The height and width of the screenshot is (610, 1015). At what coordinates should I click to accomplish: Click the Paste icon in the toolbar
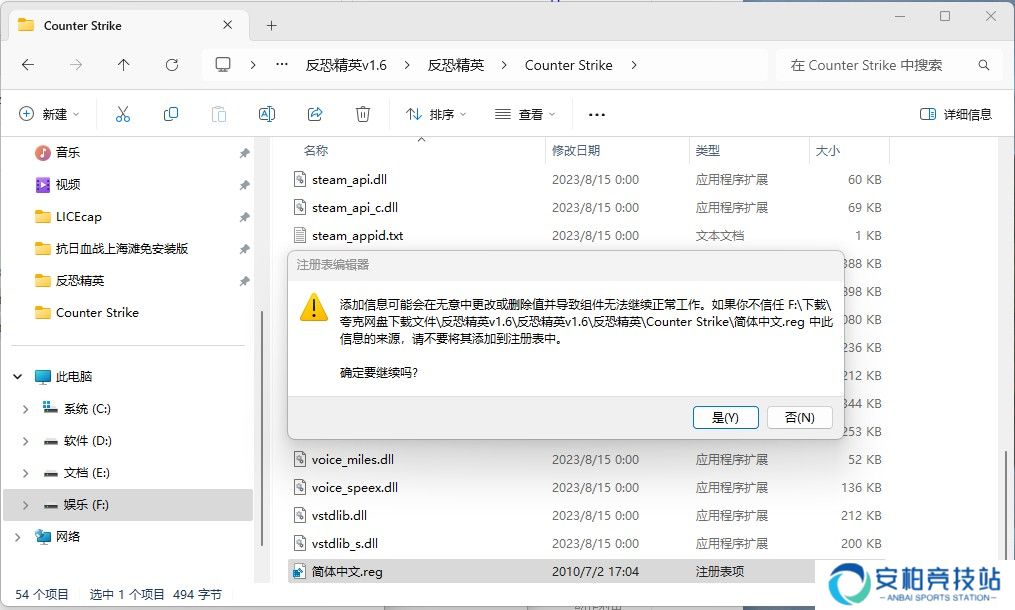[x=219, y=114]
